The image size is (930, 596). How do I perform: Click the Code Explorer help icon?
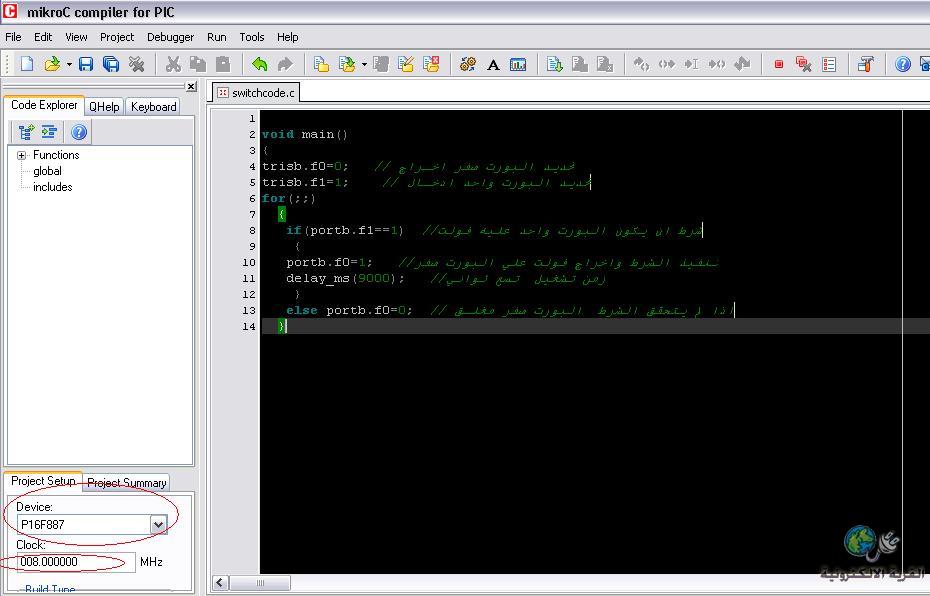click(78, 132)
